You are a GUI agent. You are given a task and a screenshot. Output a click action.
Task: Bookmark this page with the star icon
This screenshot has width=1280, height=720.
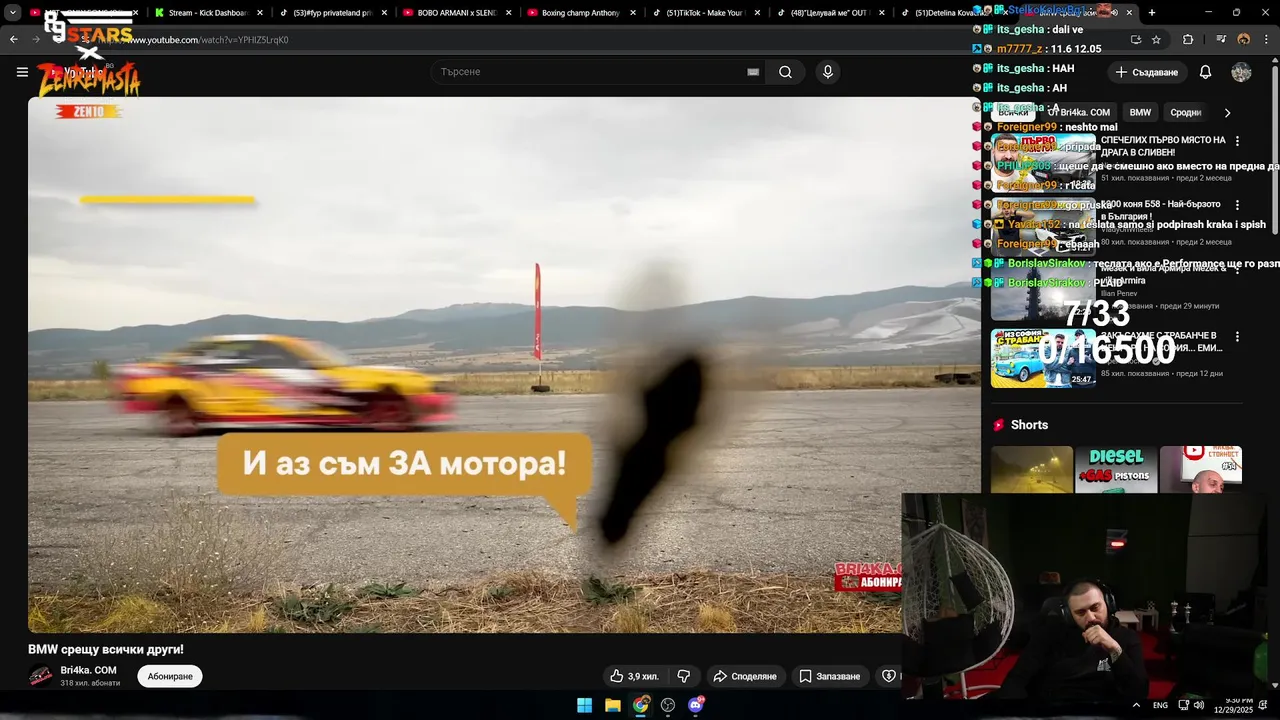tap(1156, 40)
